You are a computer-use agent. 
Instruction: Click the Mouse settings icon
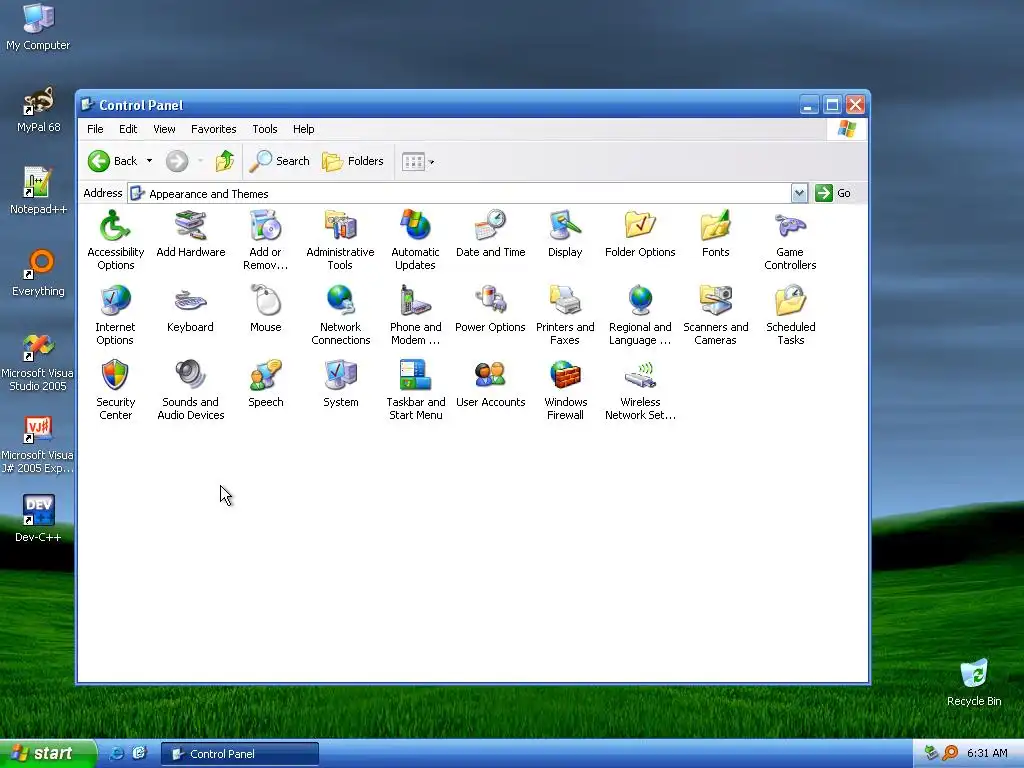tap(265, 309)
